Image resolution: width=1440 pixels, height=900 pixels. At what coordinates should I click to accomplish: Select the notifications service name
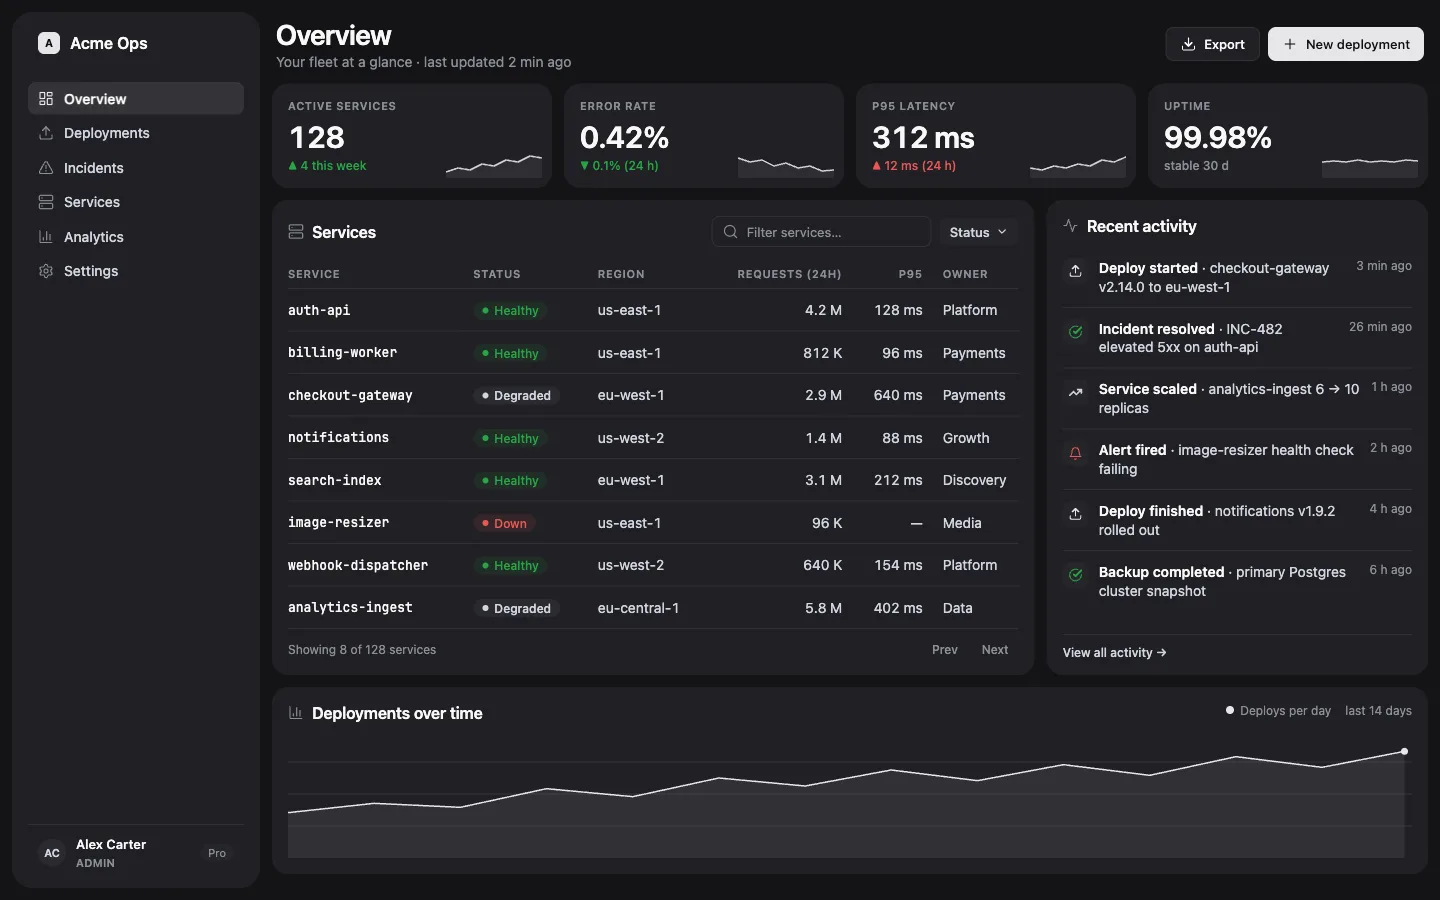click(338, 438)
